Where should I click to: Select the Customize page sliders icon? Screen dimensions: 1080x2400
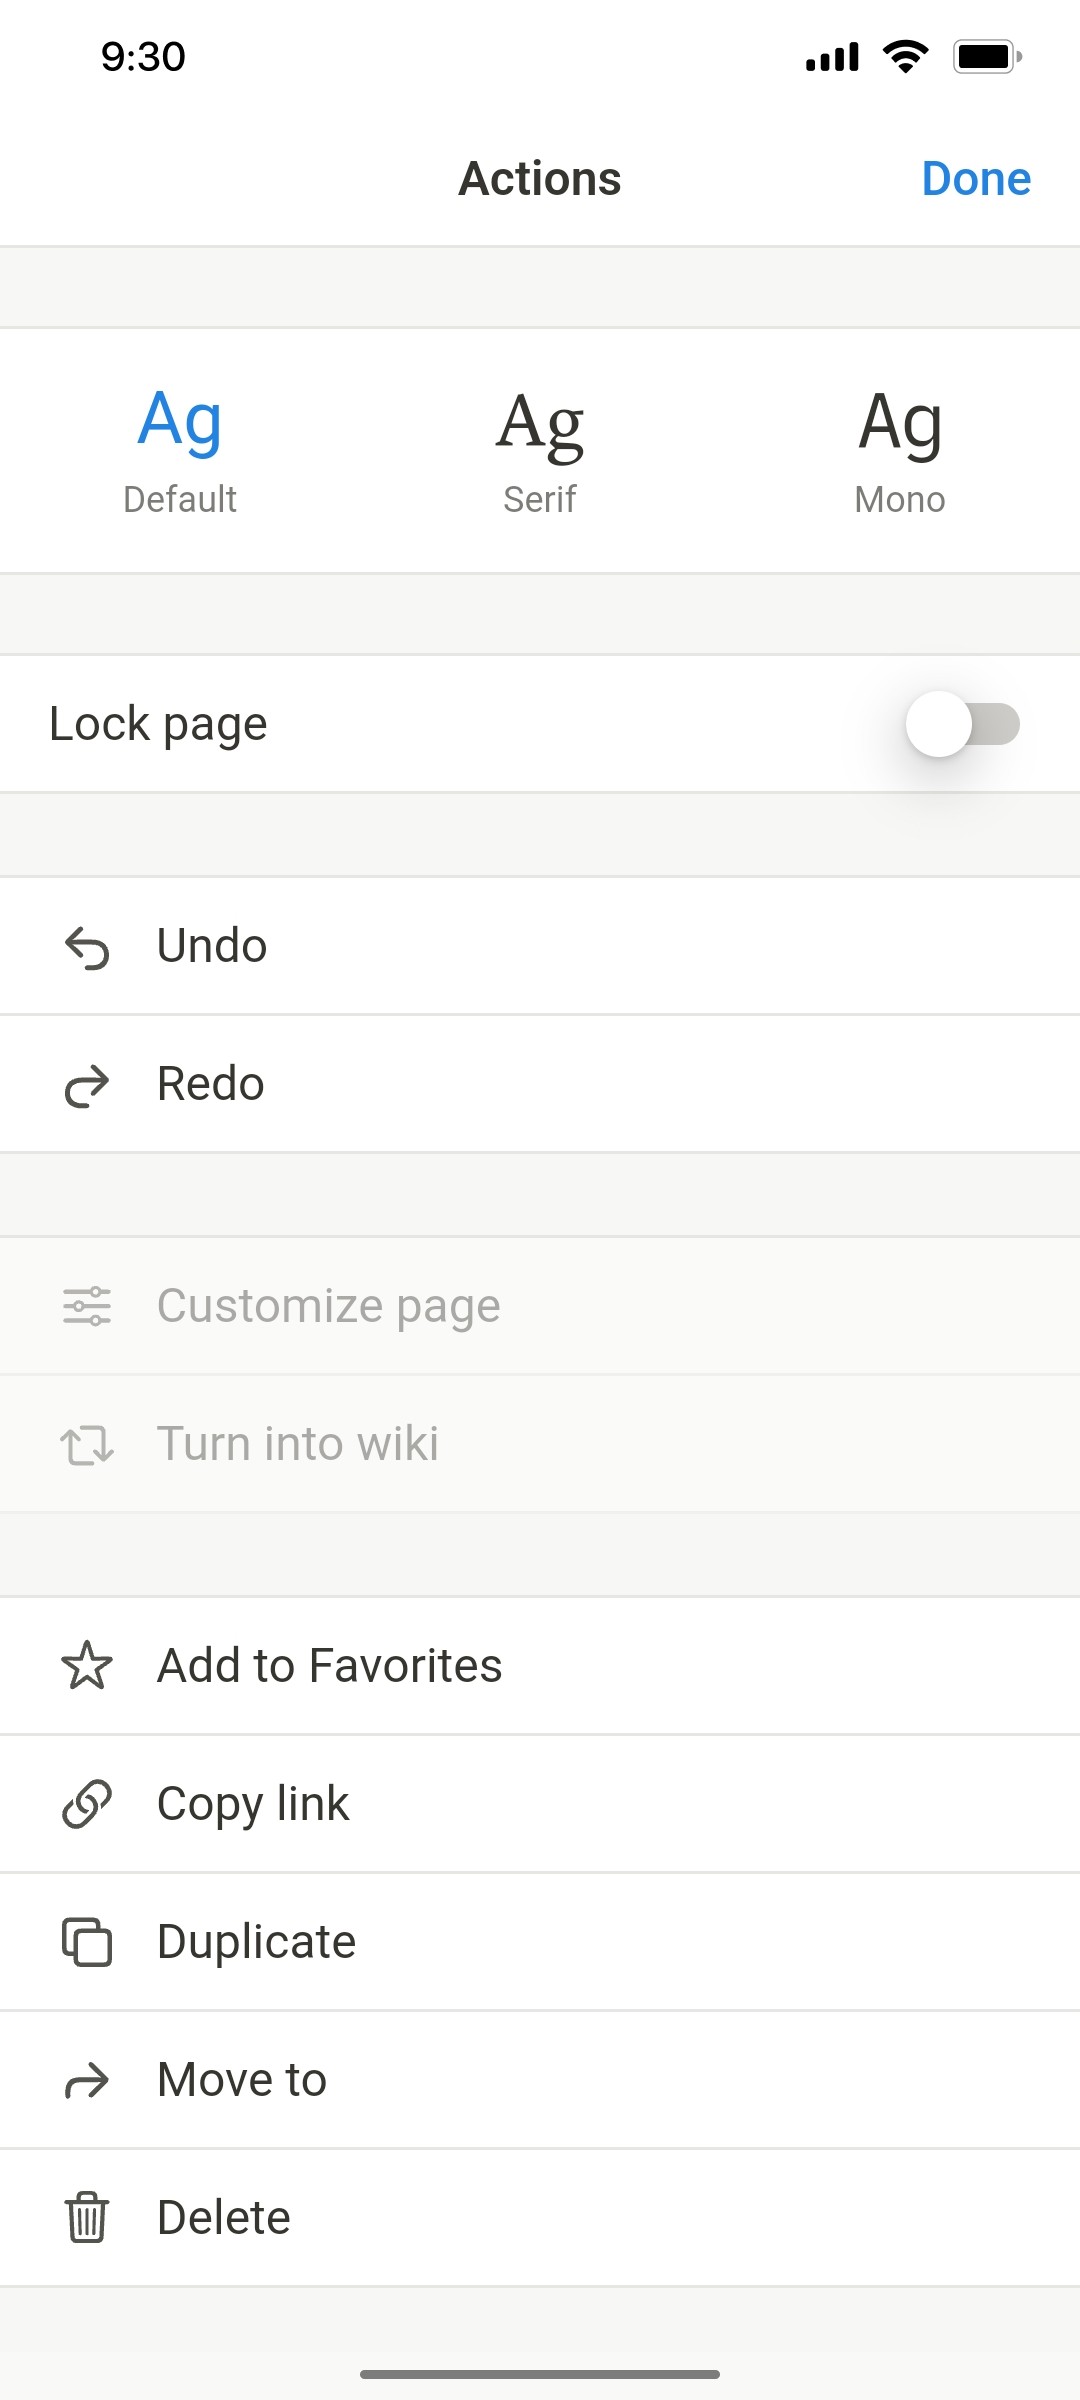point(88,1304)
